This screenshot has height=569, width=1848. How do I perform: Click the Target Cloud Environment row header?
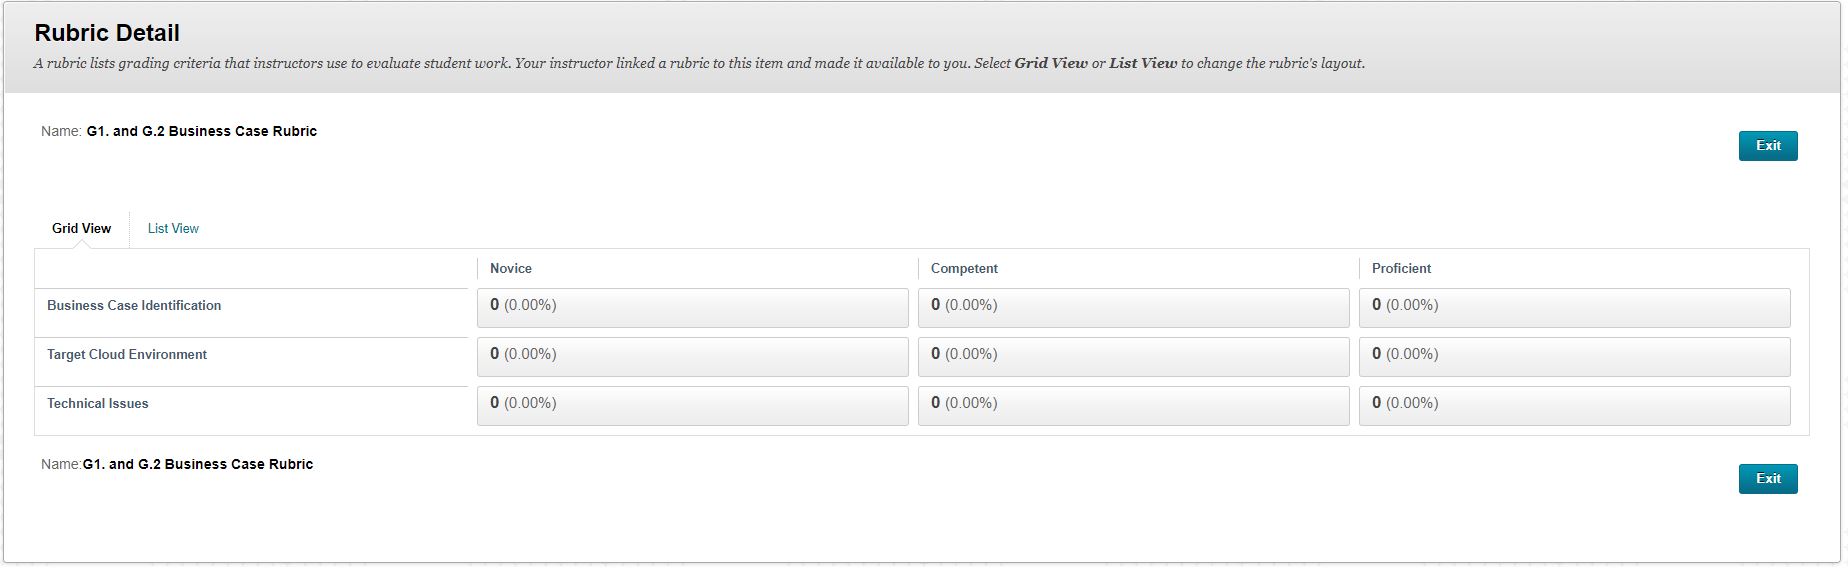(127, 355)
